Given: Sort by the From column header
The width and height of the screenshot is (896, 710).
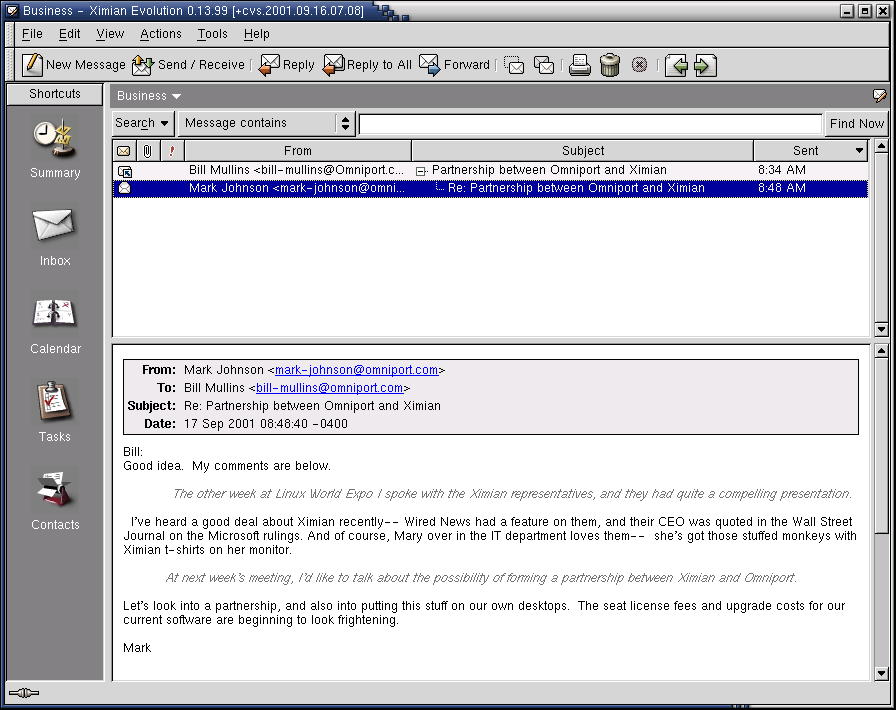Looking at the screenshot, I should coord(298,151).
